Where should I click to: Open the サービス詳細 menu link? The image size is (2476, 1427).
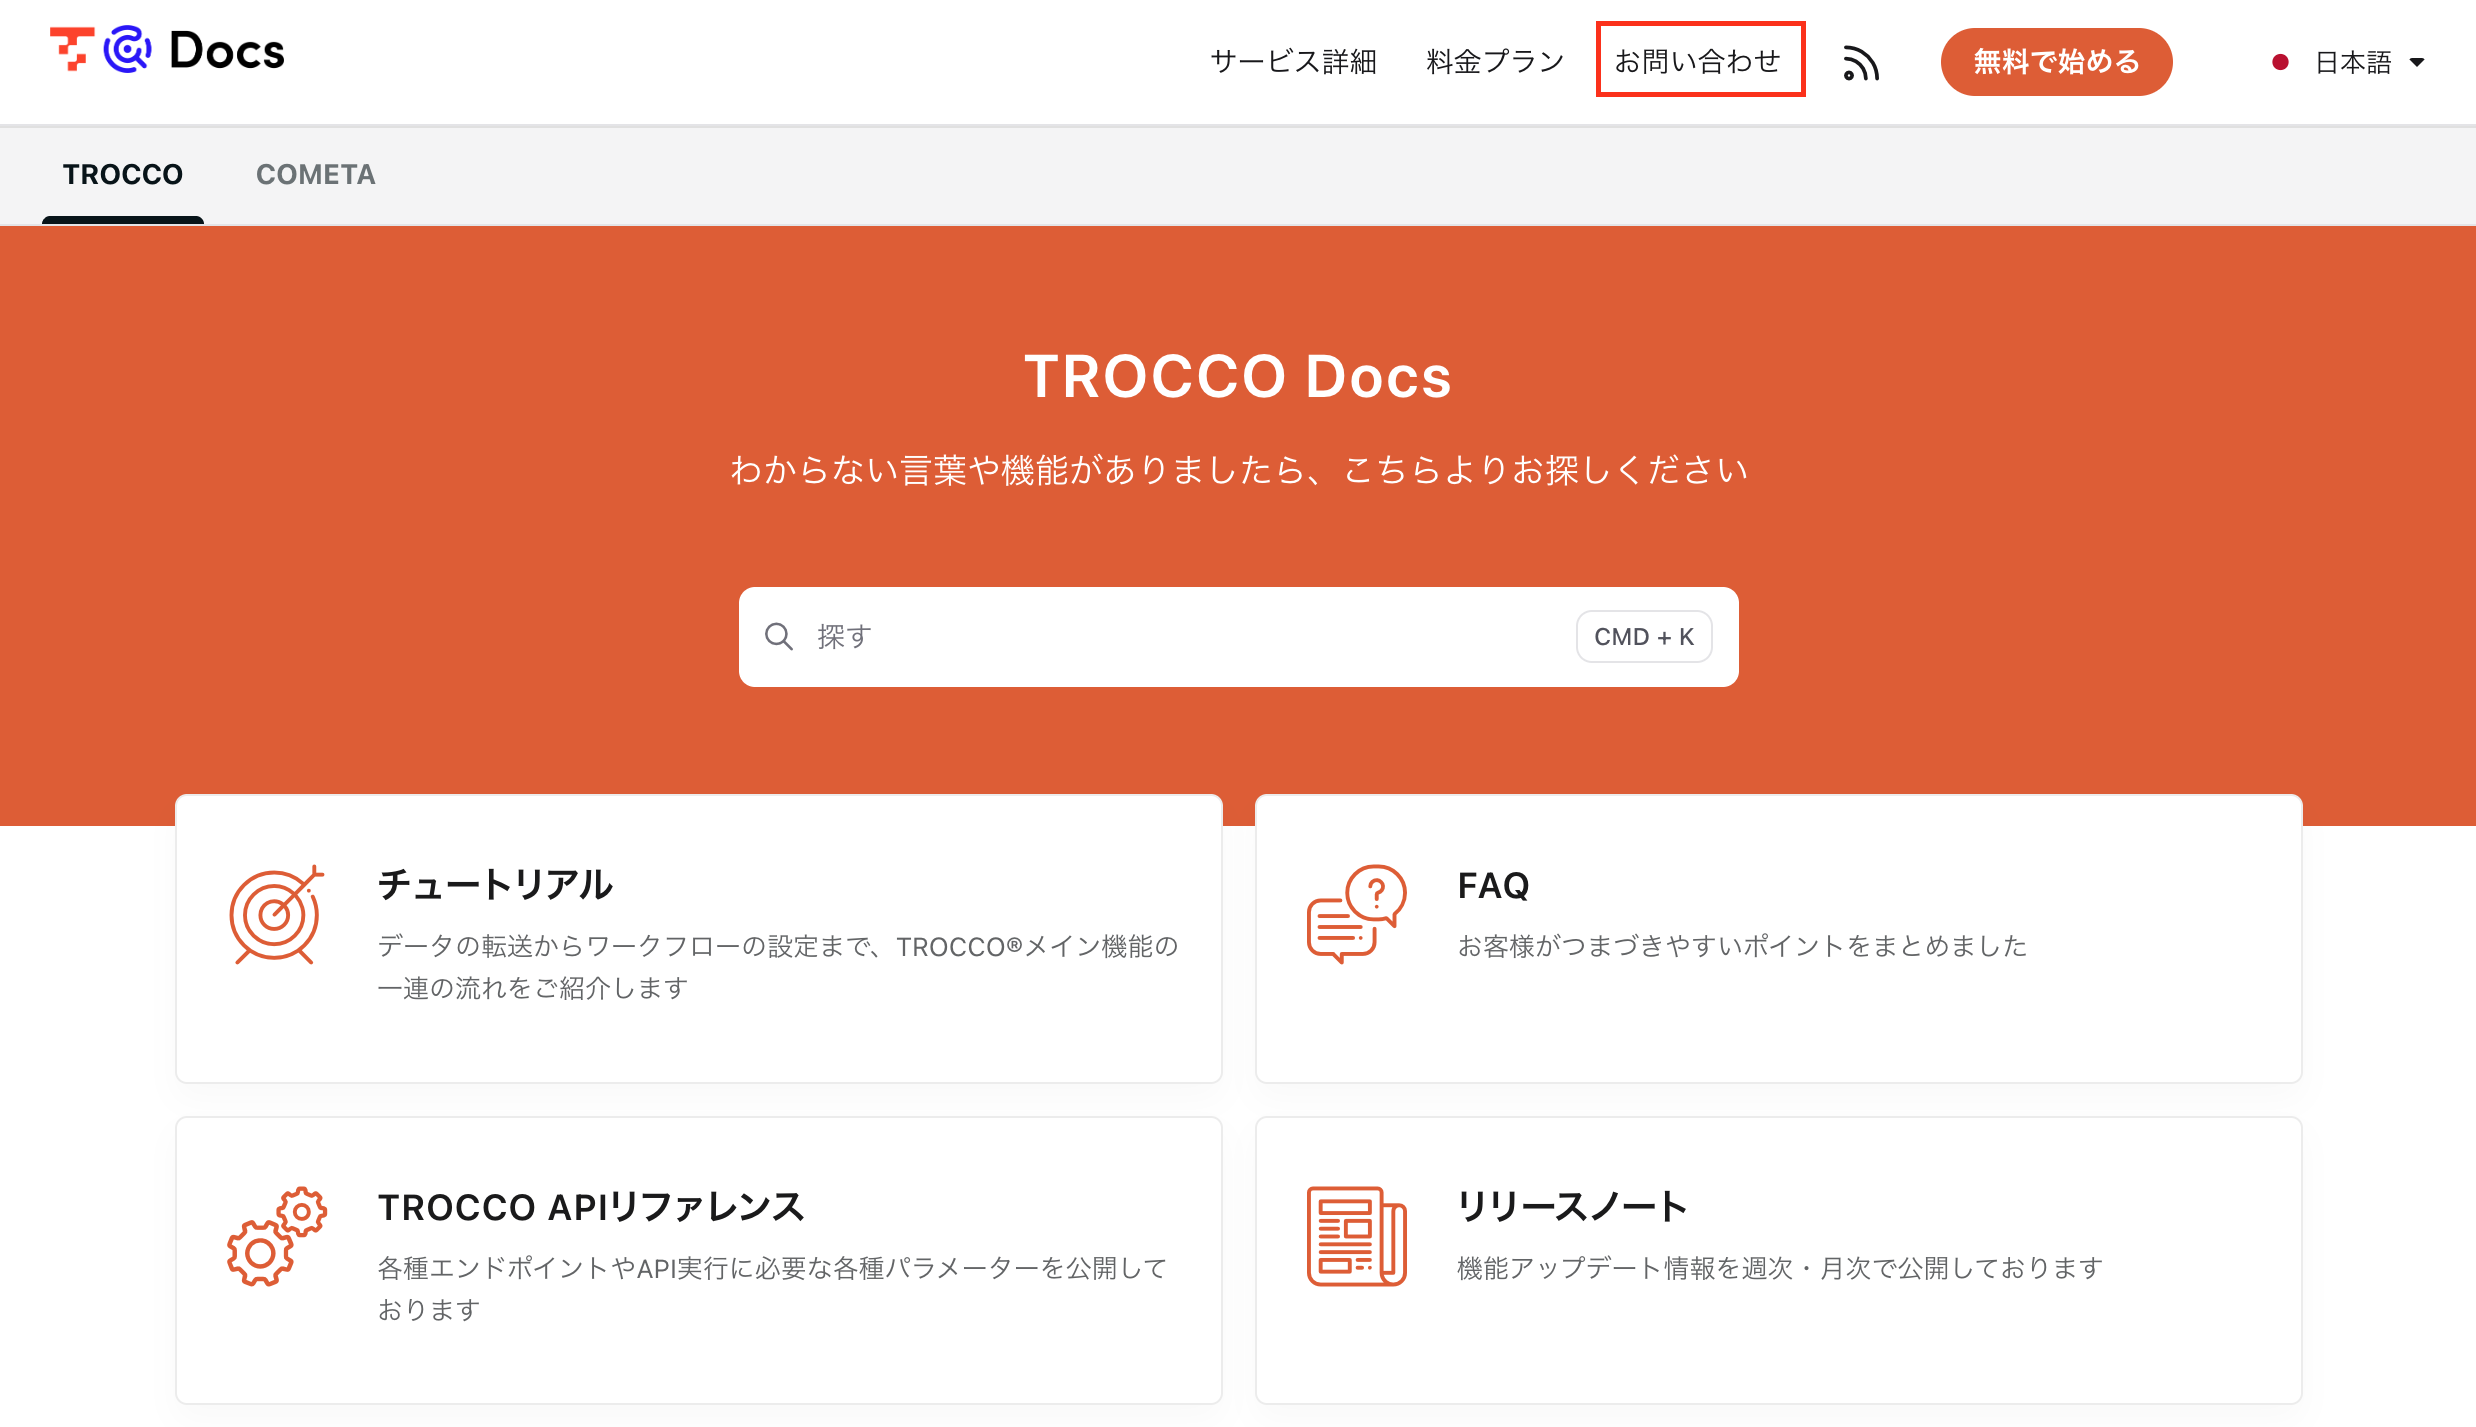click(x=1293, y=62)
